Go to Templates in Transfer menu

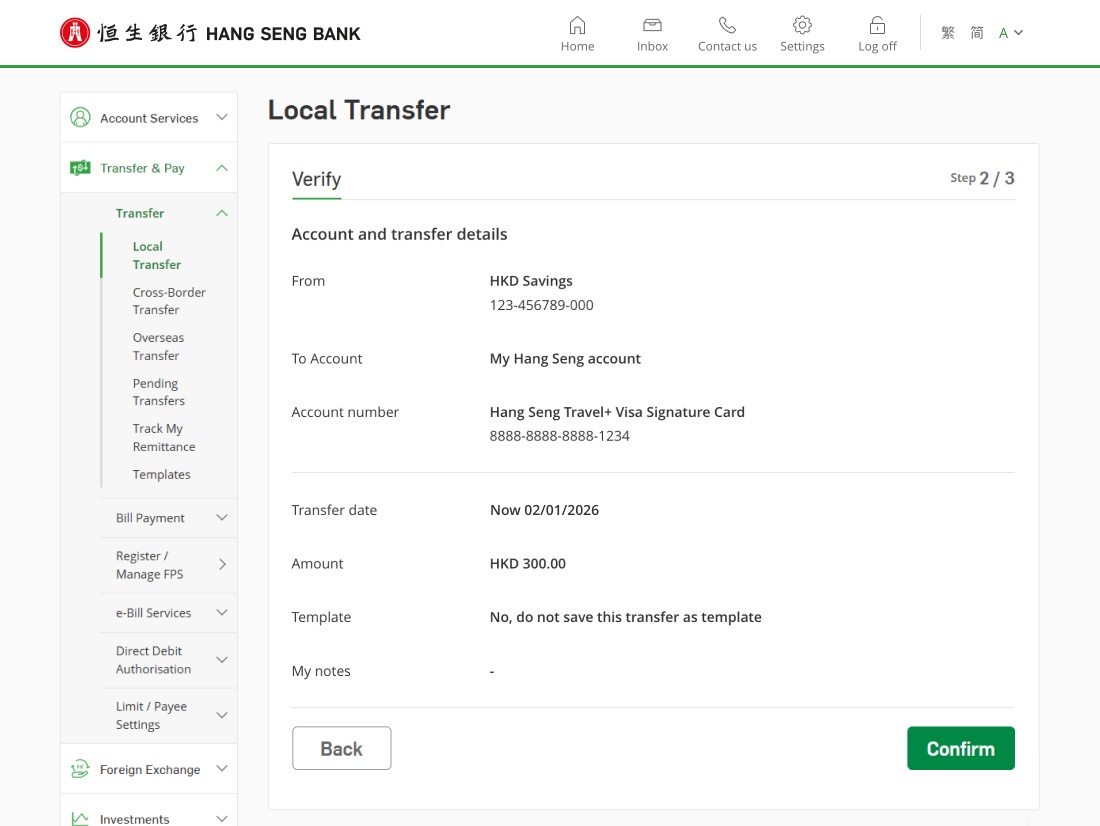tap(161, 475)
